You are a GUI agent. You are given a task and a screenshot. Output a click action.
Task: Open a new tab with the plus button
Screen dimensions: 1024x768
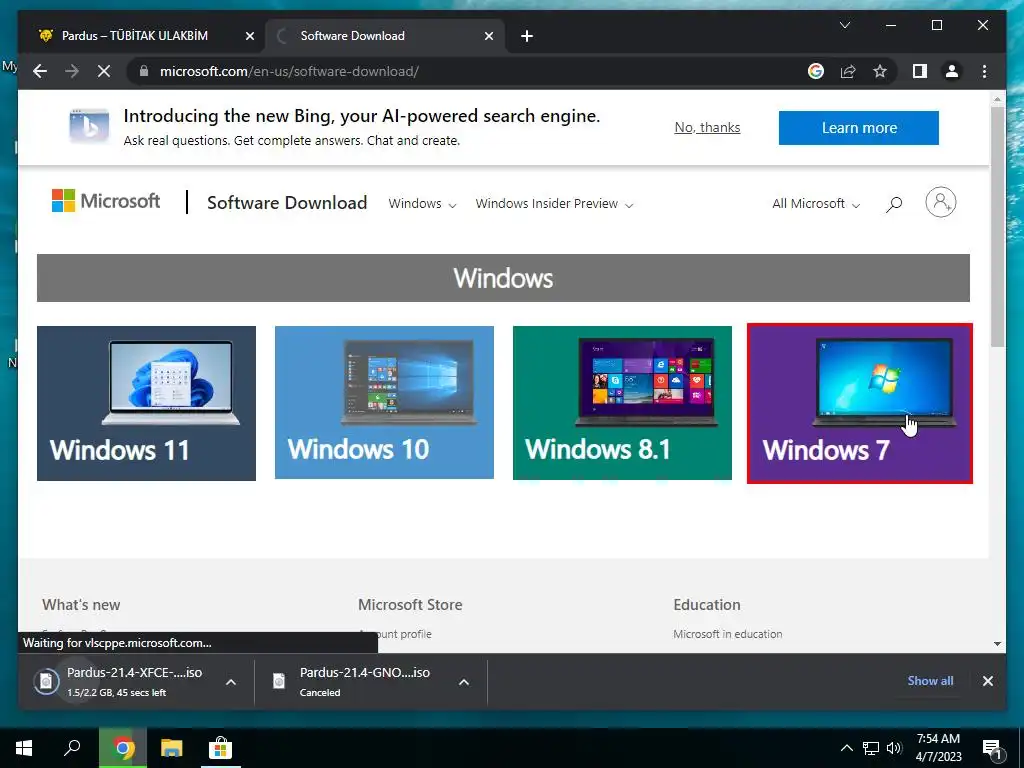tap(527, 36)
